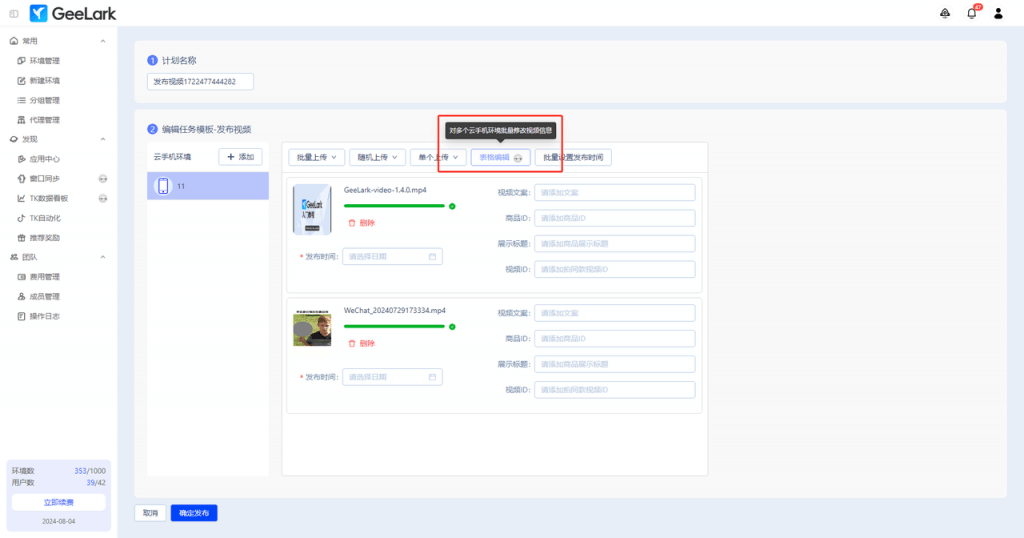Collapse the 团队 sidebar section
Screen dimensions: 1024x538
click(103, 257)
